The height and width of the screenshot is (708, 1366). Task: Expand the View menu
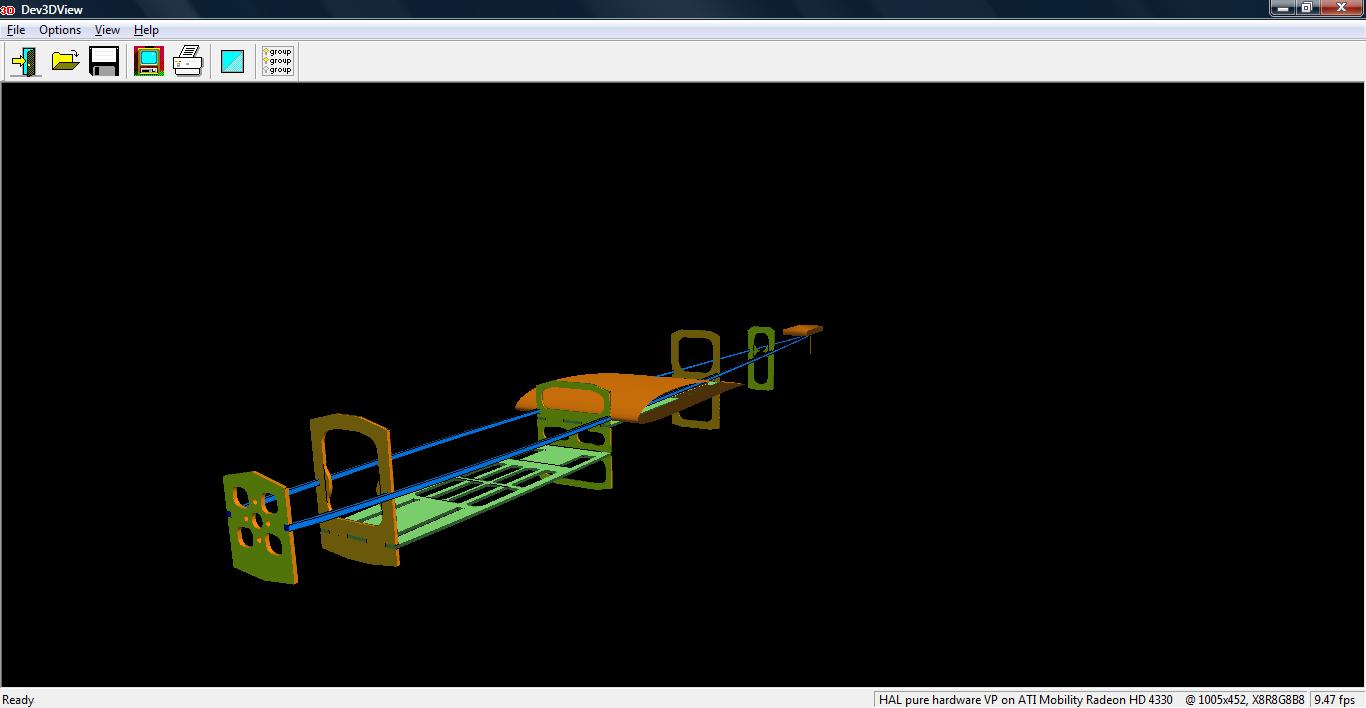click(107, 30)
